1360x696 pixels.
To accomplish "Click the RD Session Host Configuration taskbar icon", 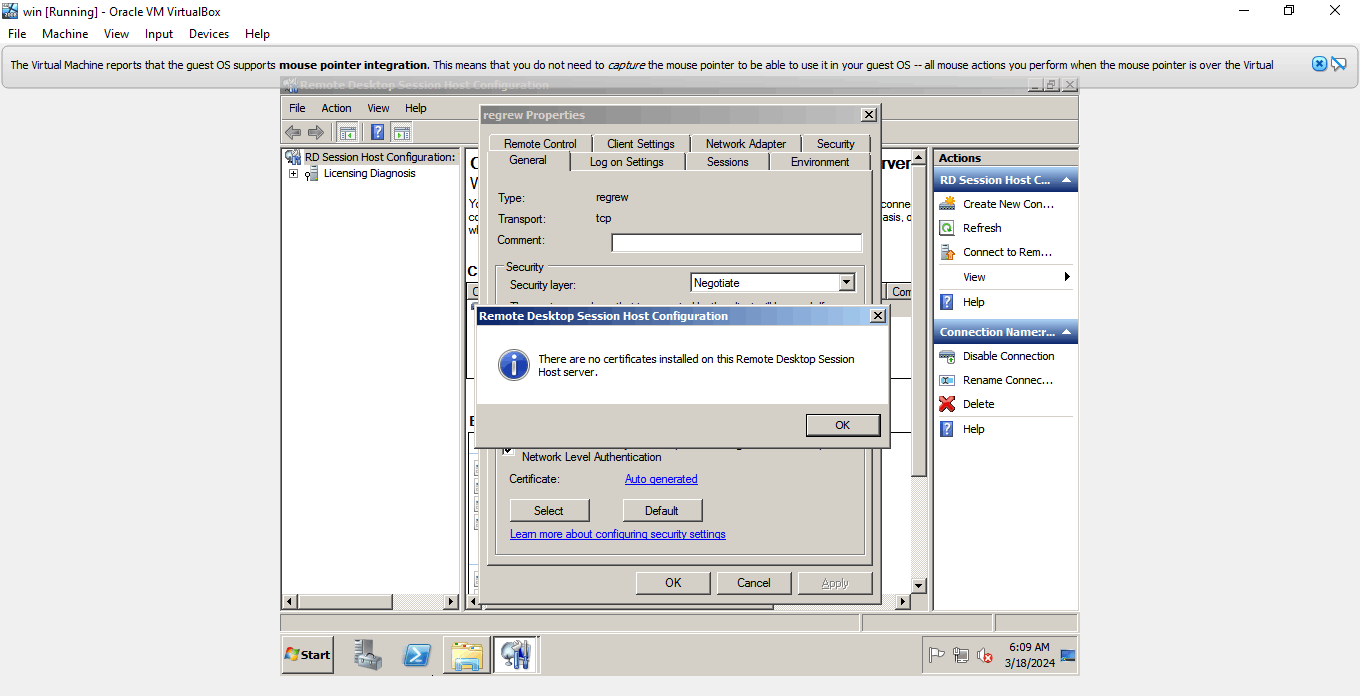I will coord(516,655).
